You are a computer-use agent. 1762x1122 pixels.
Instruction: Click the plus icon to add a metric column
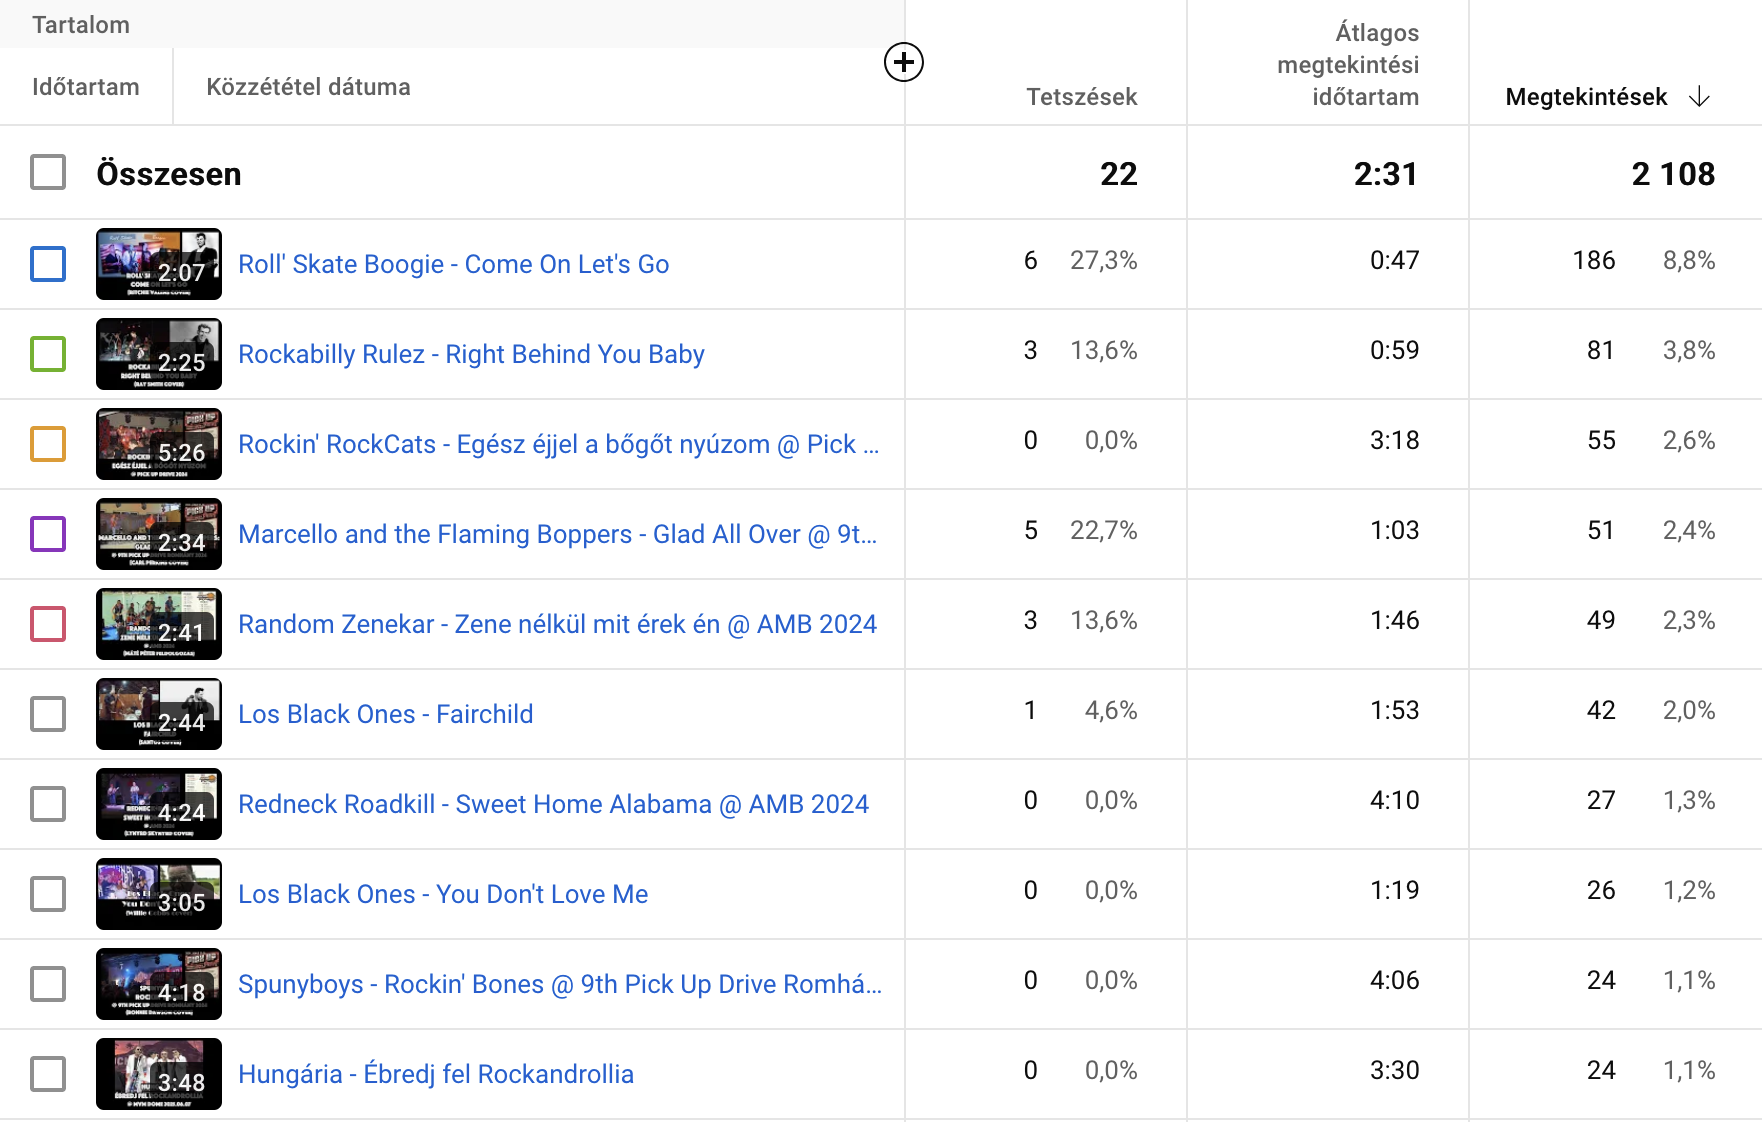pos(903,62)
